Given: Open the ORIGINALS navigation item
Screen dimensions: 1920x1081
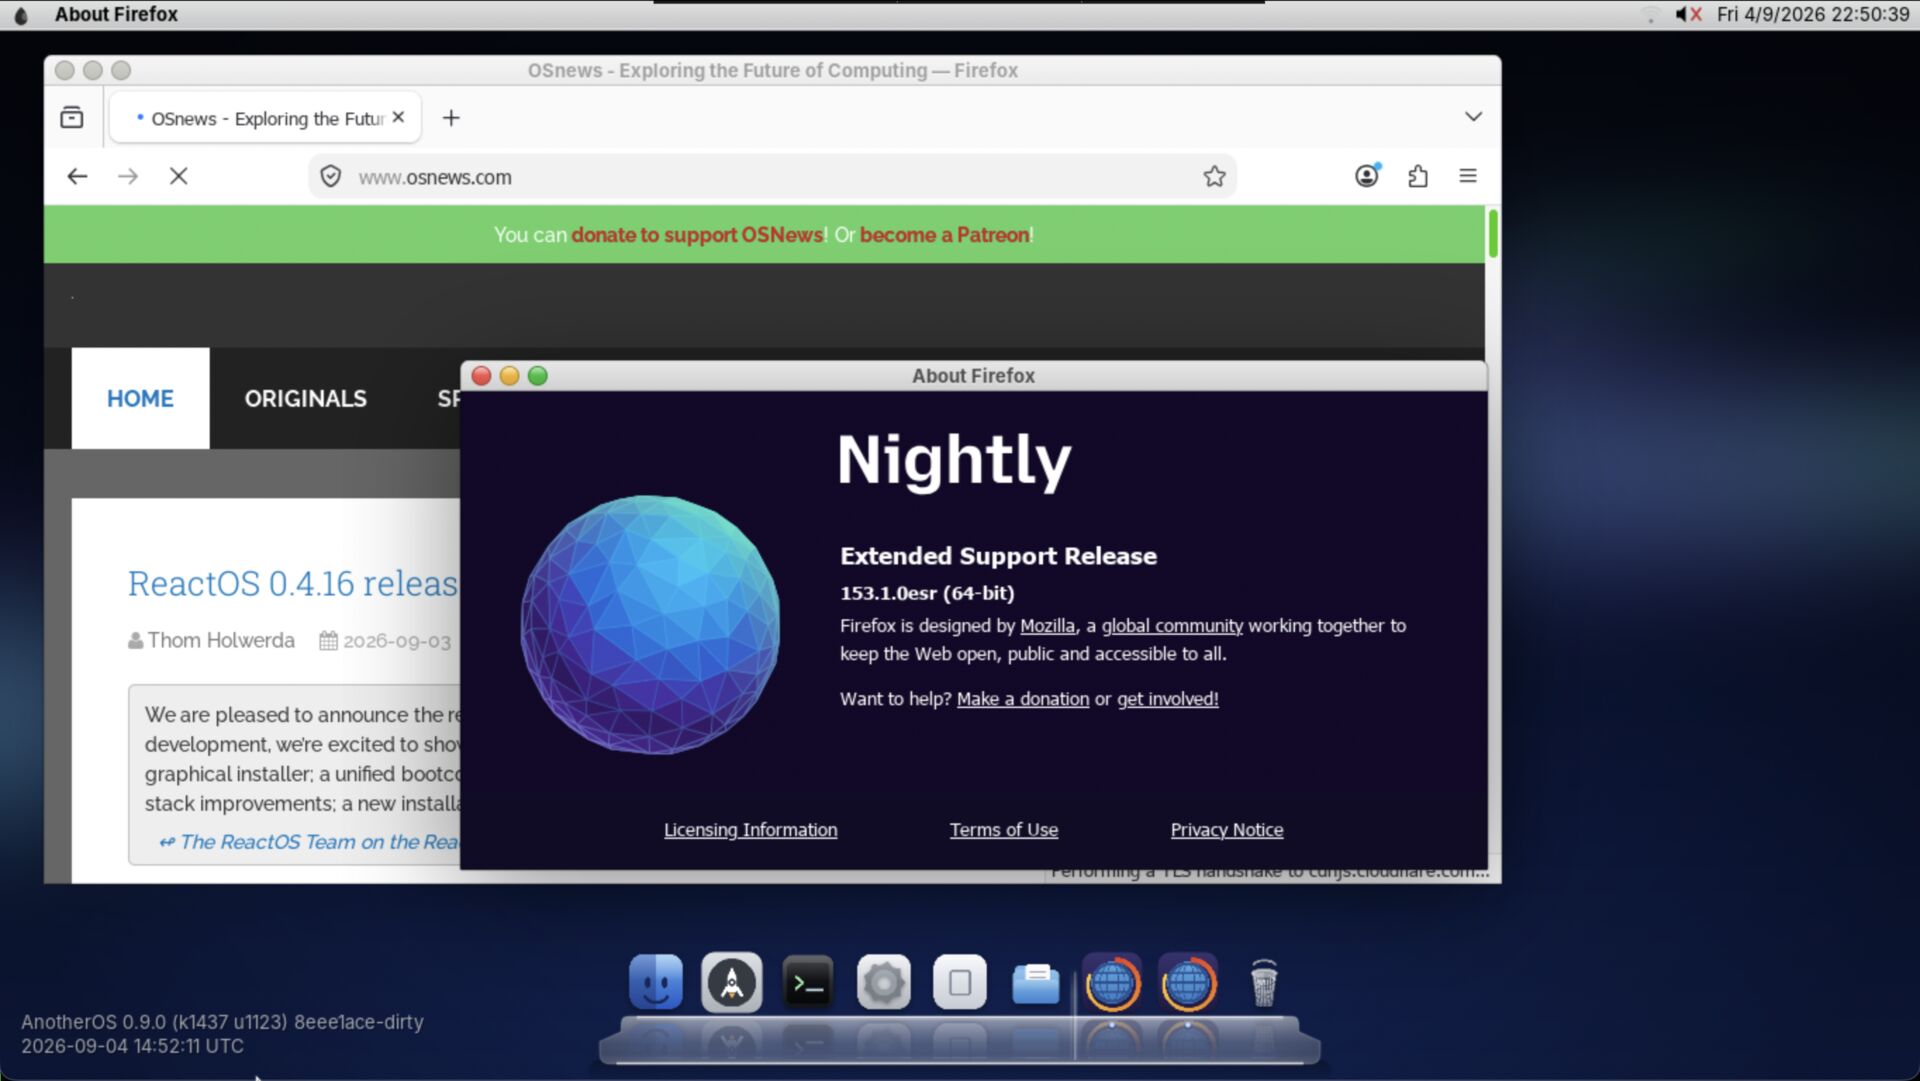Looking at the screenshot, I should pos(306,398).
